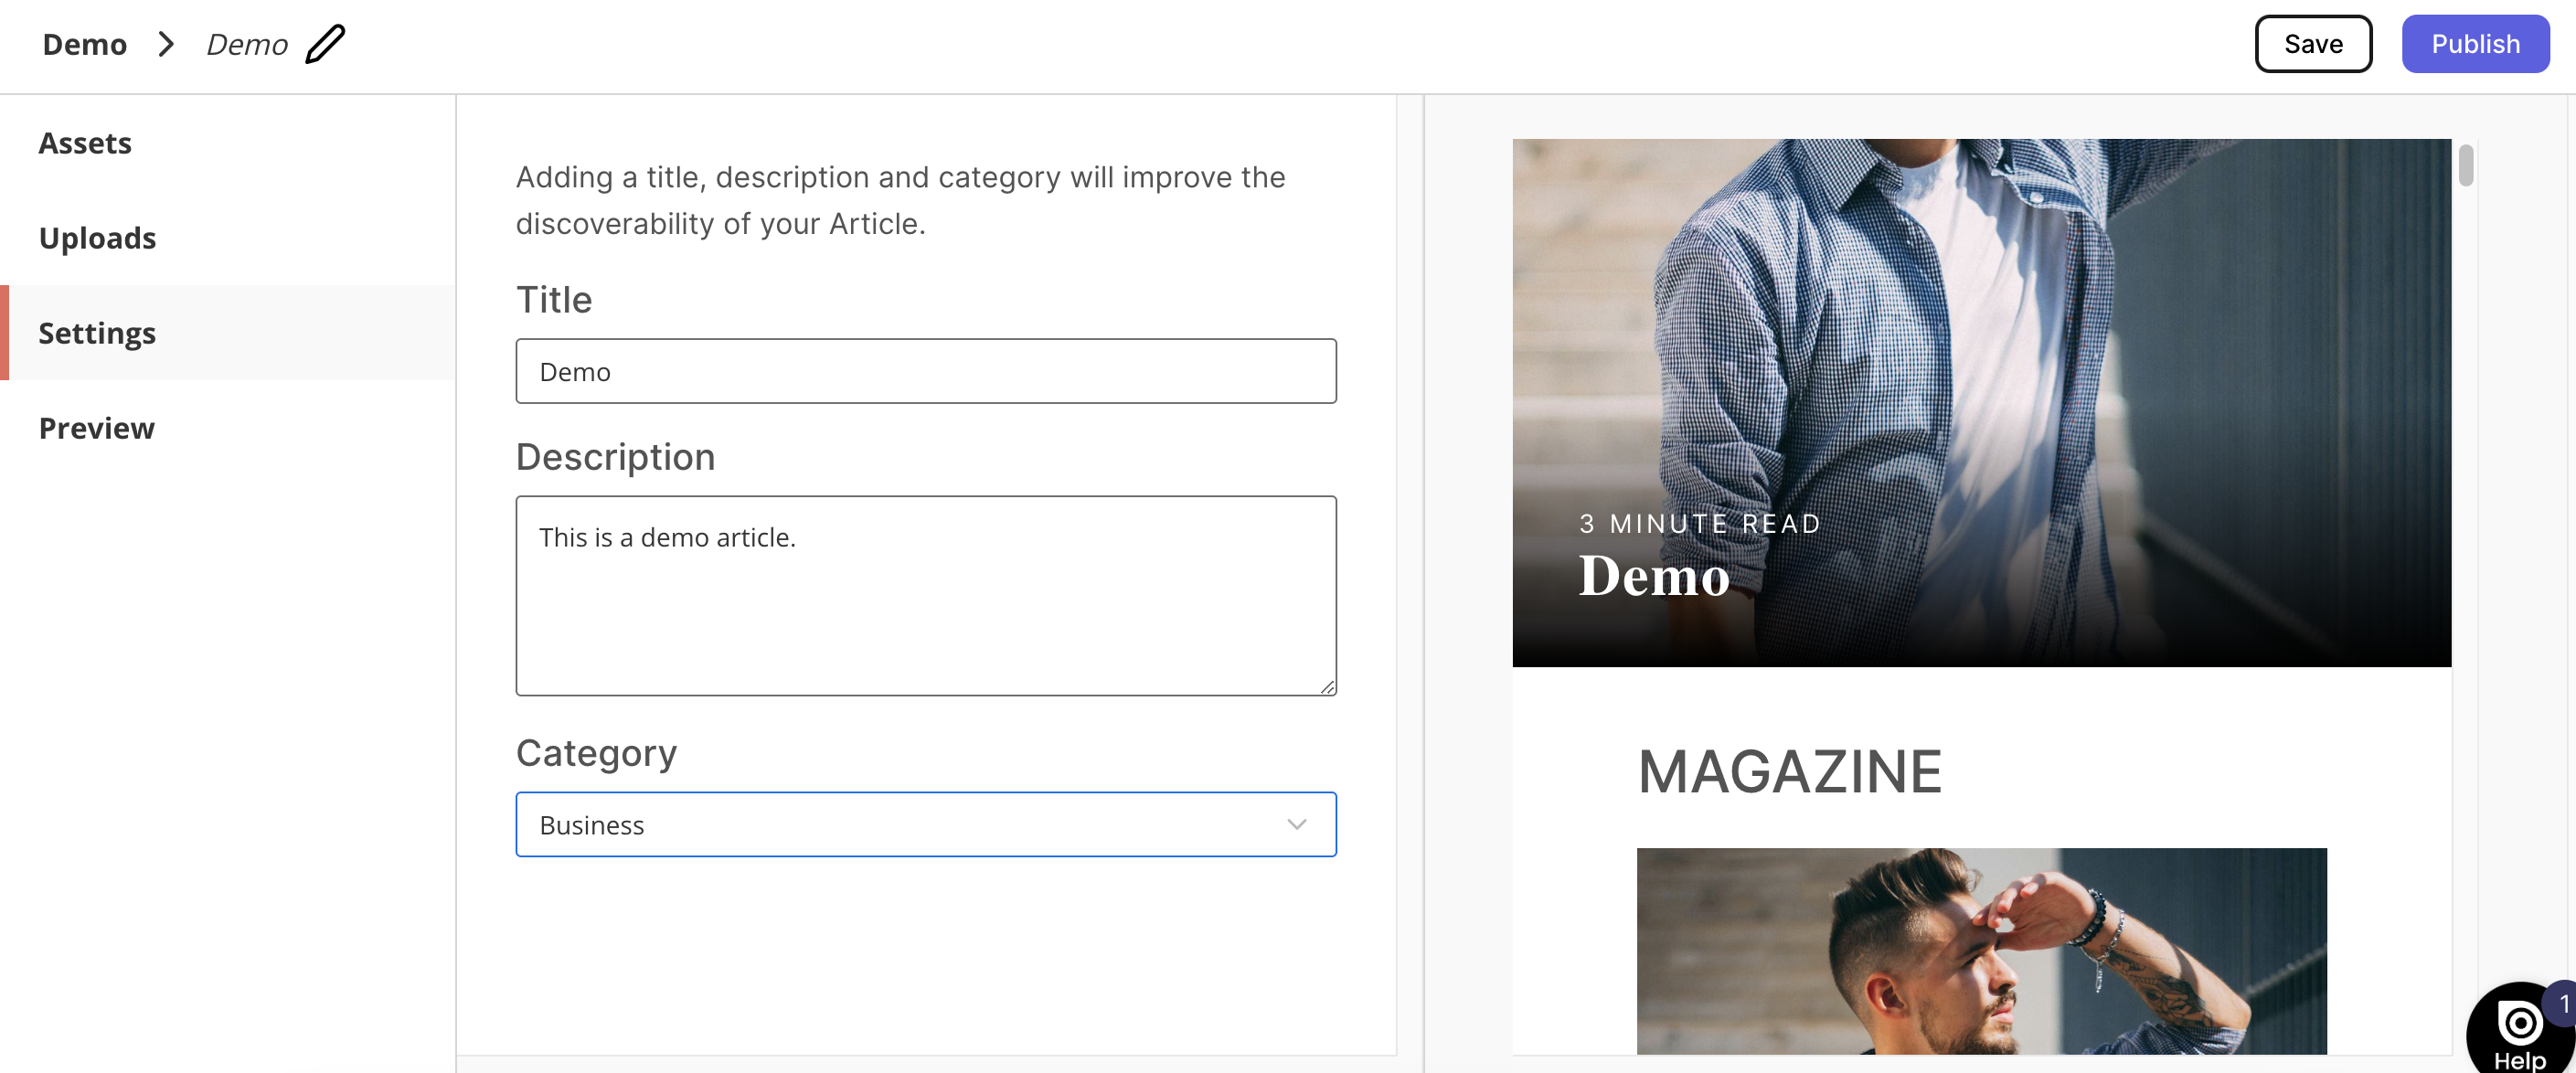This screenshot has height=1073, width=2576.
Task: Click the Save button
Action: [x=2312, y=44]
